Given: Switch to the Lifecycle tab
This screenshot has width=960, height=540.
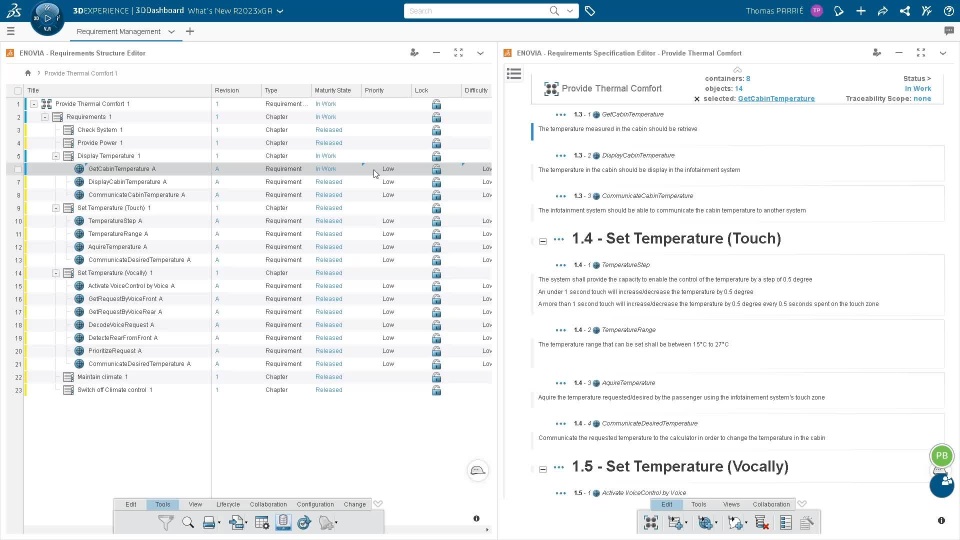Looking at the screenshot, I should [x=228, y=504].
